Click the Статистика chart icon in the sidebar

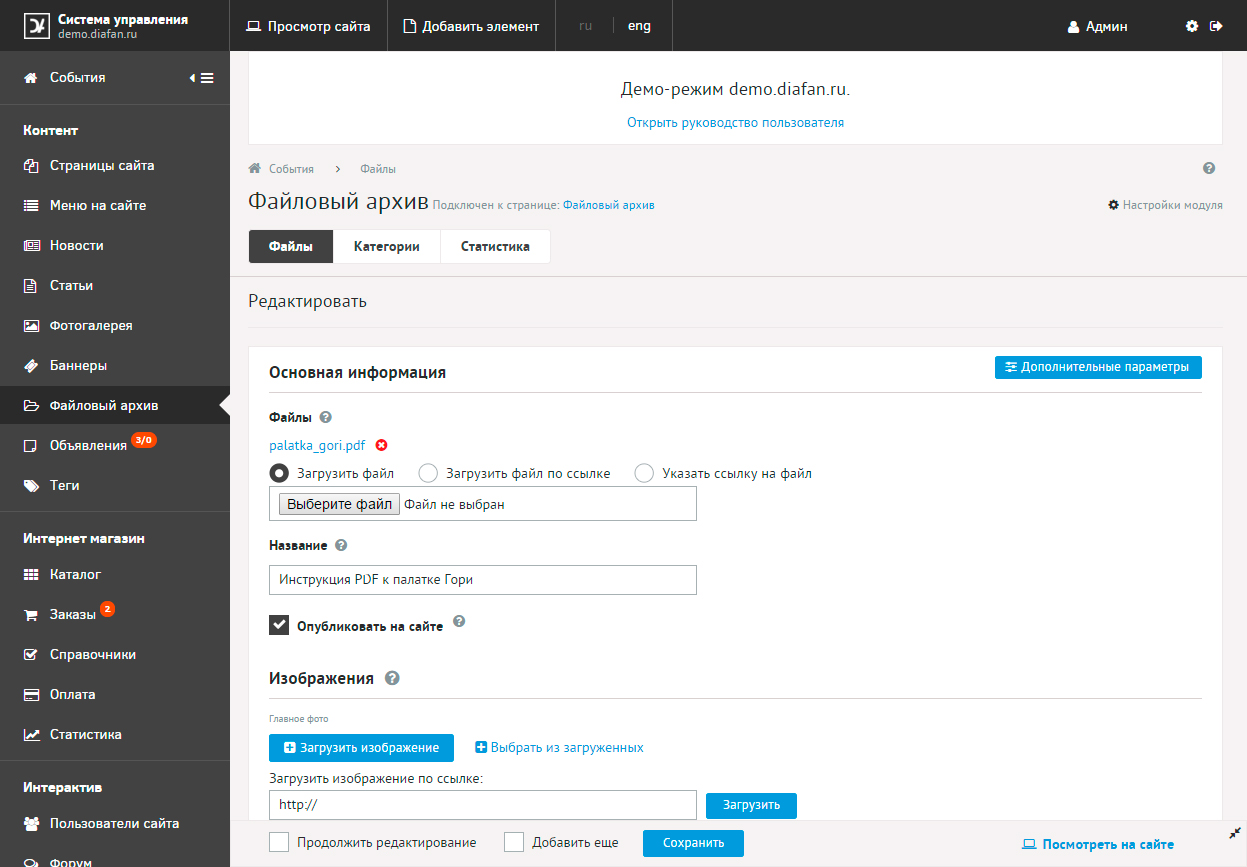[x=31, y=734]
